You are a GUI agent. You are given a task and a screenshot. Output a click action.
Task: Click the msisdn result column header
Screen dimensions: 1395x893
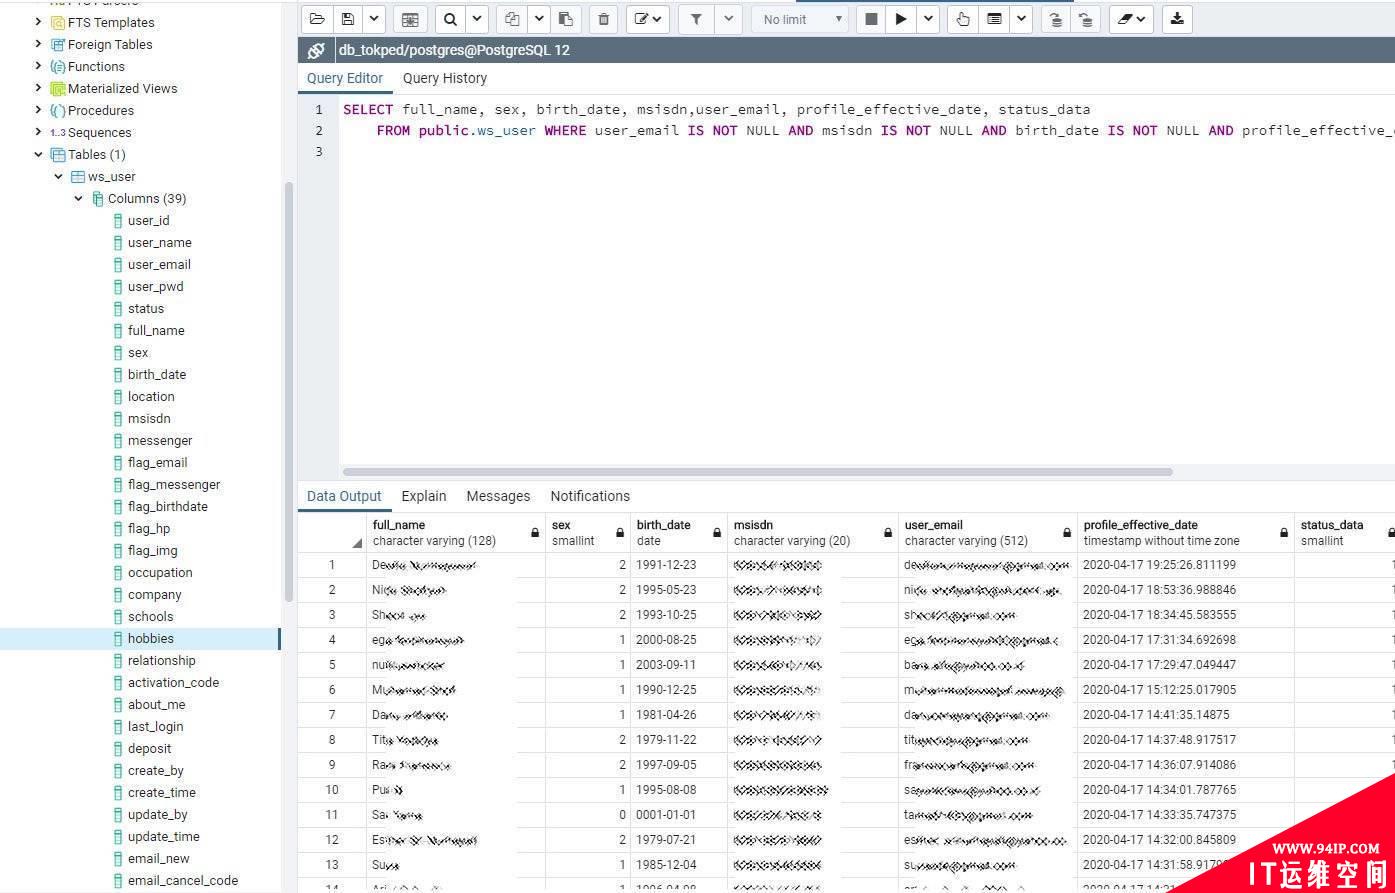[x=813, y=533]
